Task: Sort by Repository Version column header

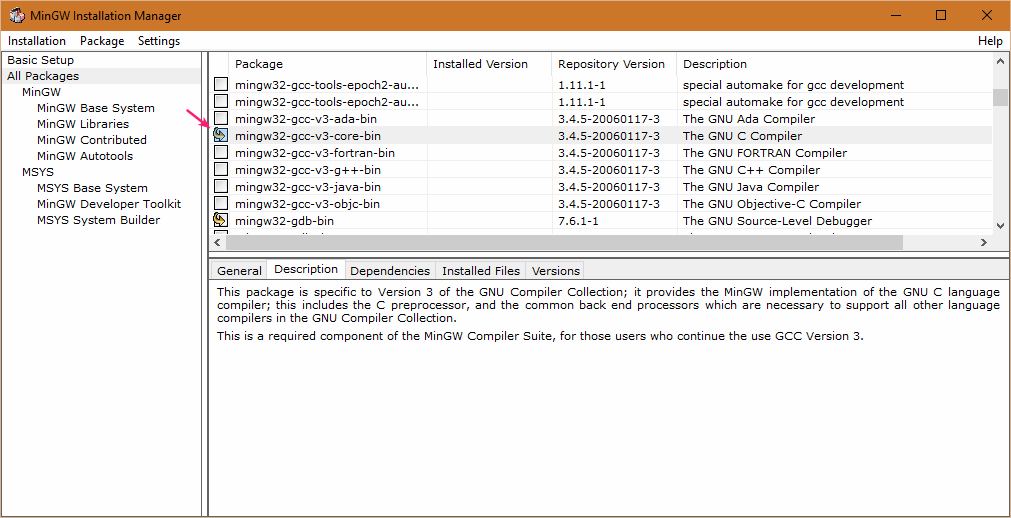Action: click(x=611, y=64)
